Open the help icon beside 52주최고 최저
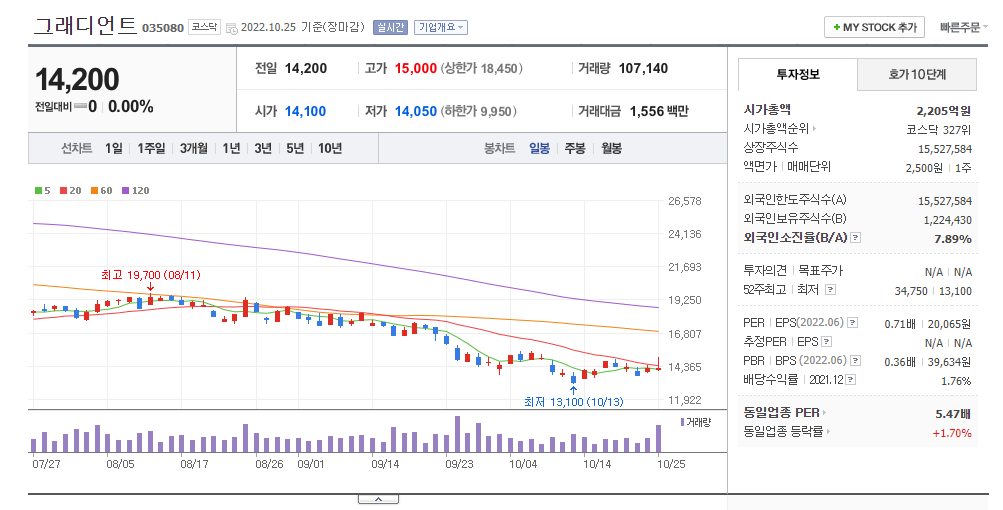Viewport: 1003px width, 510px height. [830, 290]
